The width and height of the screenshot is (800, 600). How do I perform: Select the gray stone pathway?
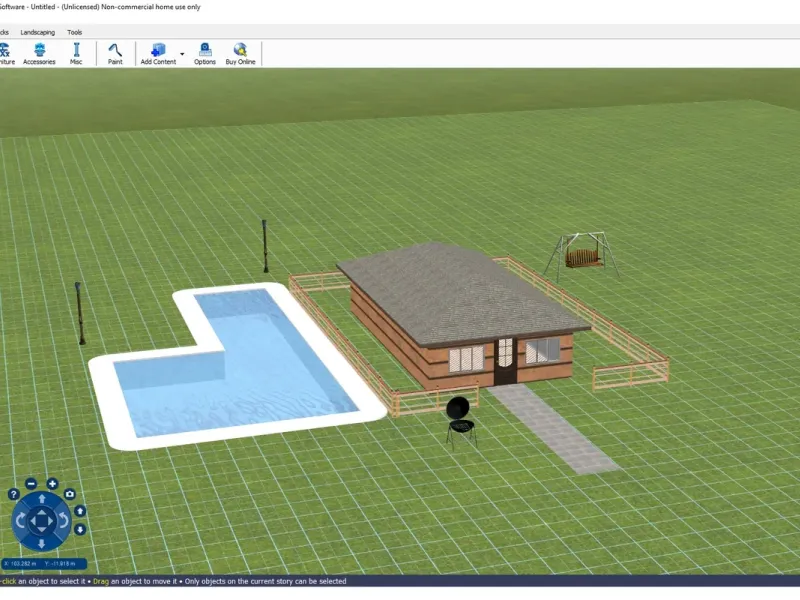coord(554,428)
